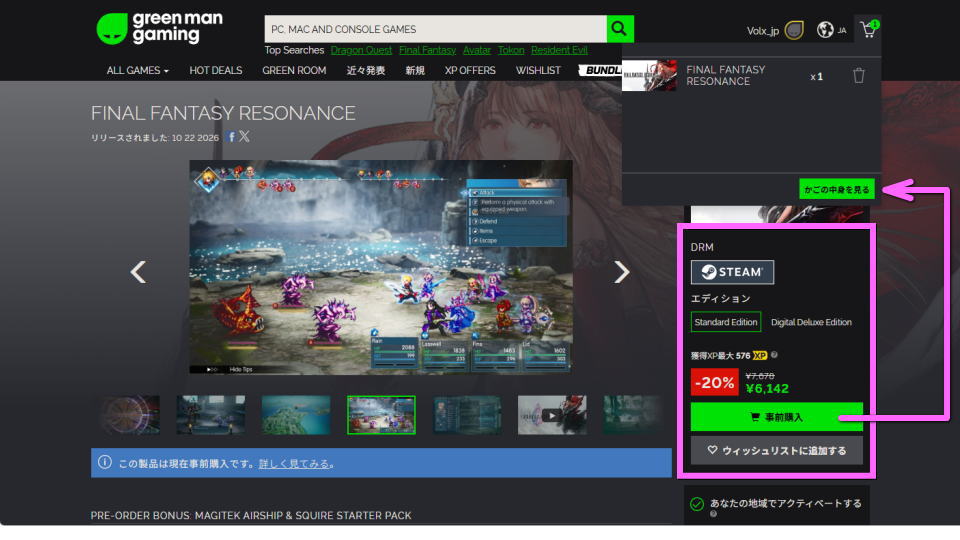Screen dimensions: 960x540
Task: Expand the ALL GAMES dropdown menu
Action: tap(138, 70)
